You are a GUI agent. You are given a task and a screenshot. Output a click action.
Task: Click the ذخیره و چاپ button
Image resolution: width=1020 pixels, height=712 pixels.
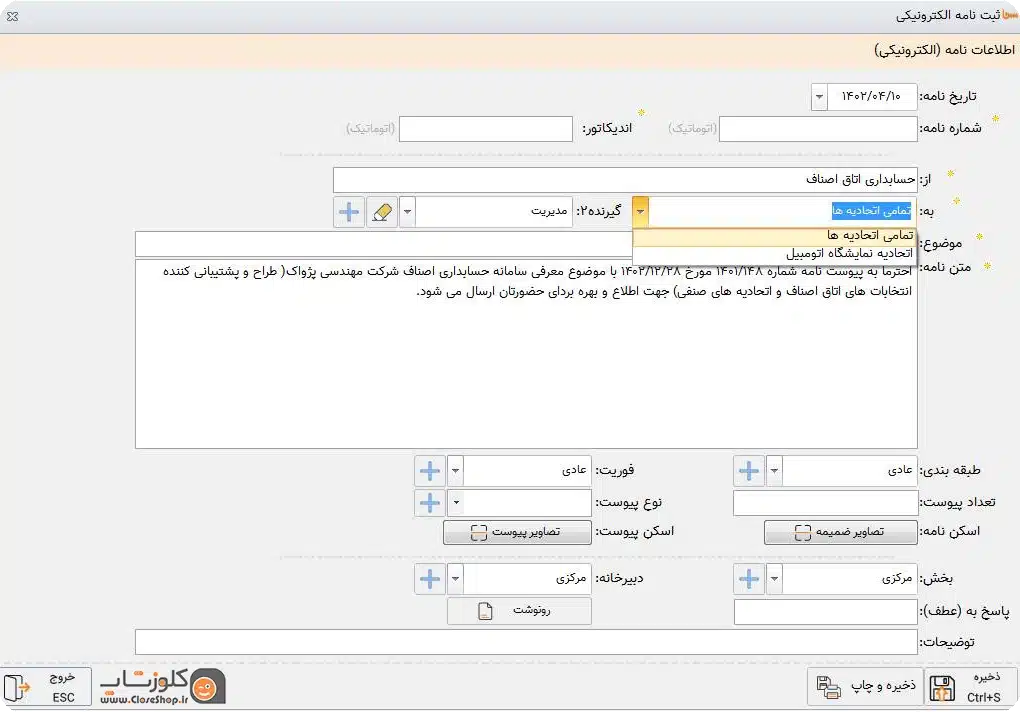click(x=865, y=687)
